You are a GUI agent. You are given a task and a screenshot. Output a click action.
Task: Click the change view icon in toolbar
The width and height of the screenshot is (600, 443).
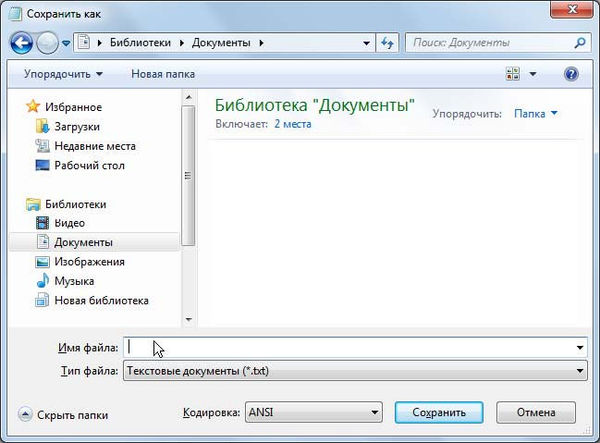(513, 74)
